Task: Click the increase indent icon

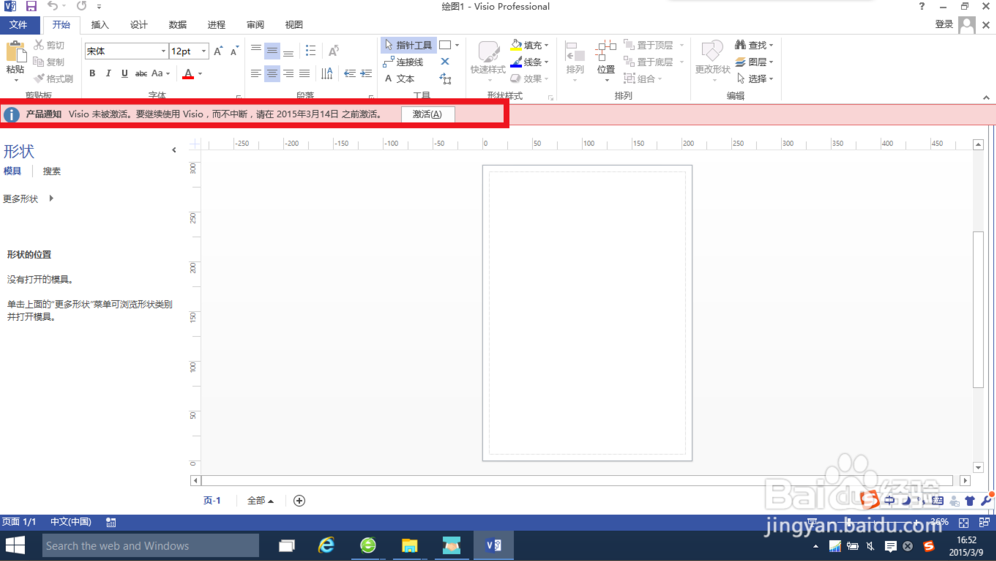Action: click(x=366, y=74)
